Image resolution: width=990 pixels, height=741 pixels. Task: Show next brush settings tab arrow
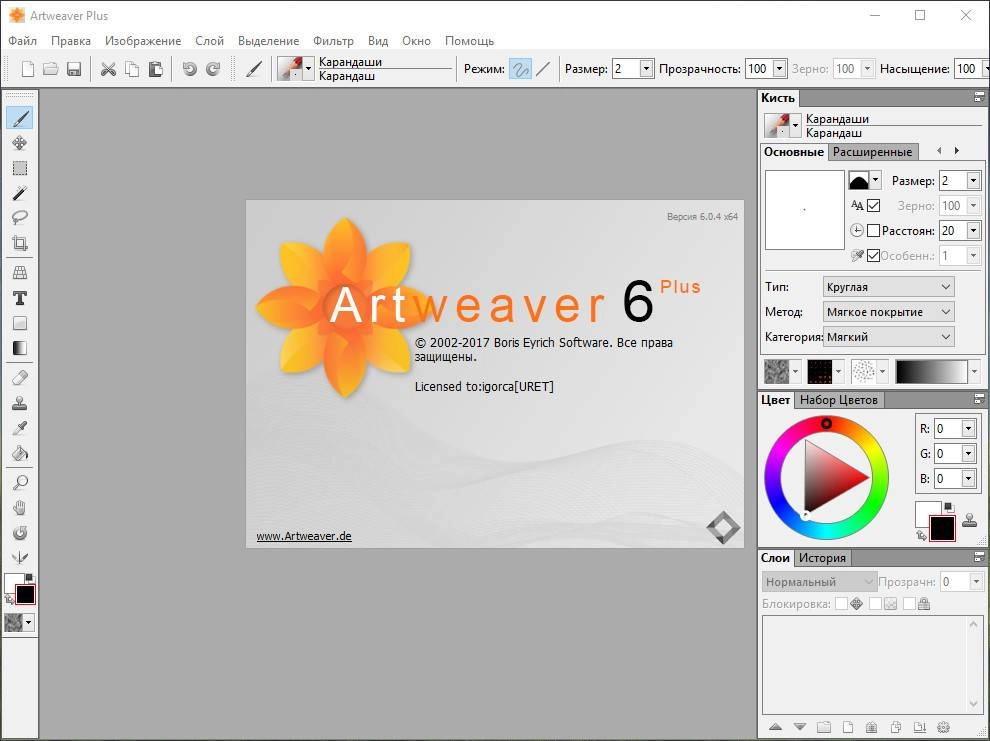point(957,151)
